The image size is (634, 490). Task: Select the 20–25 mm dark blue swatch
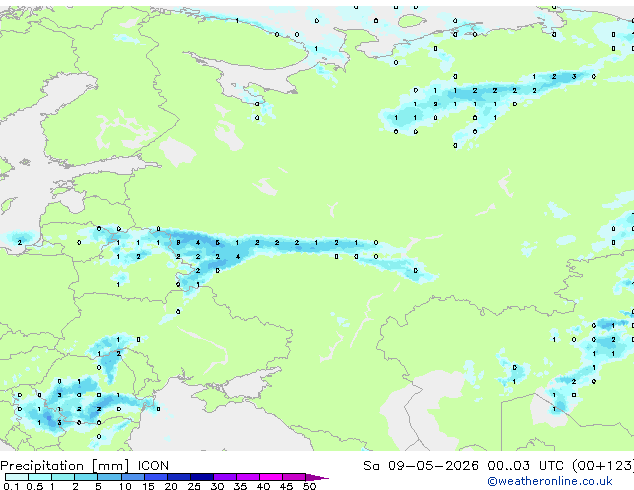179,477
